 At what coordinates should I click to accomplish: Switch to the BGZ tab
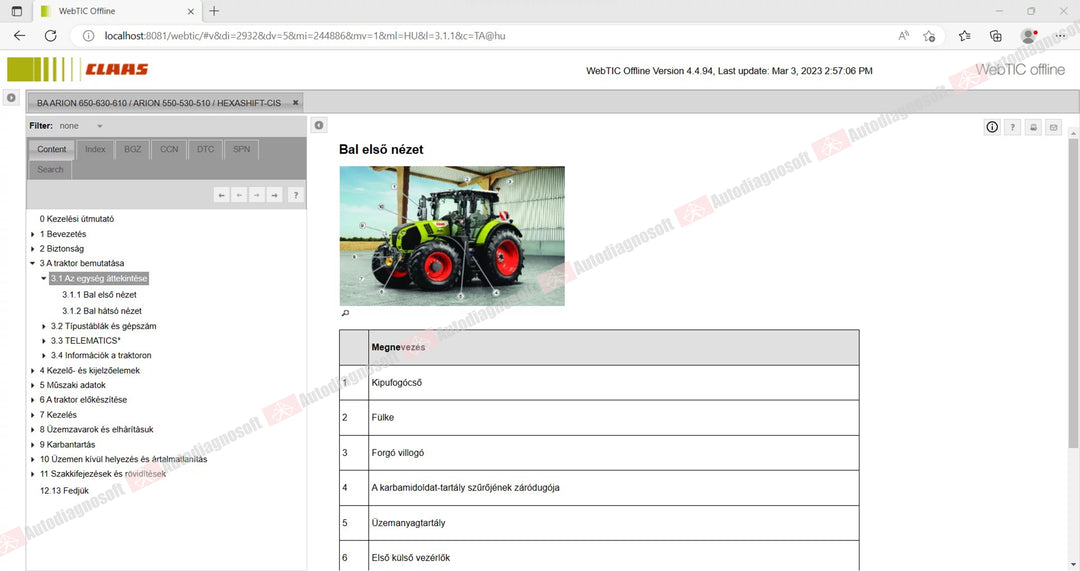point(132,149)
